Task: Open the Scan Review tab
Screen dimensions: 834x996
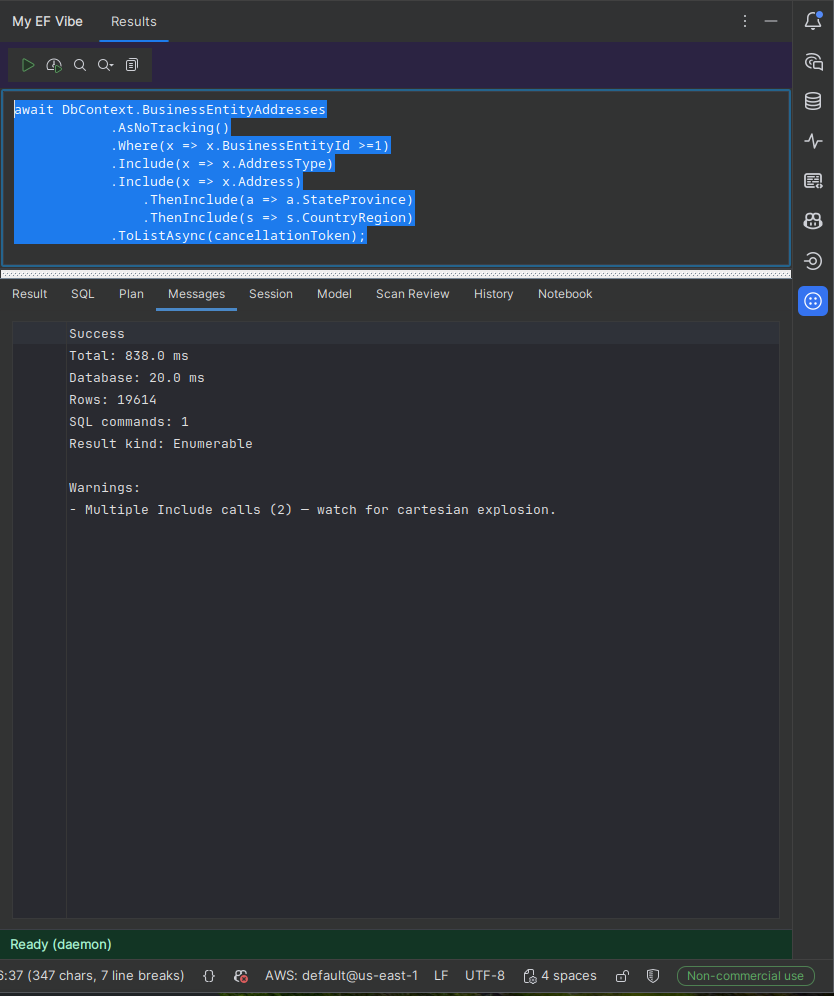Action: [412, 294]
